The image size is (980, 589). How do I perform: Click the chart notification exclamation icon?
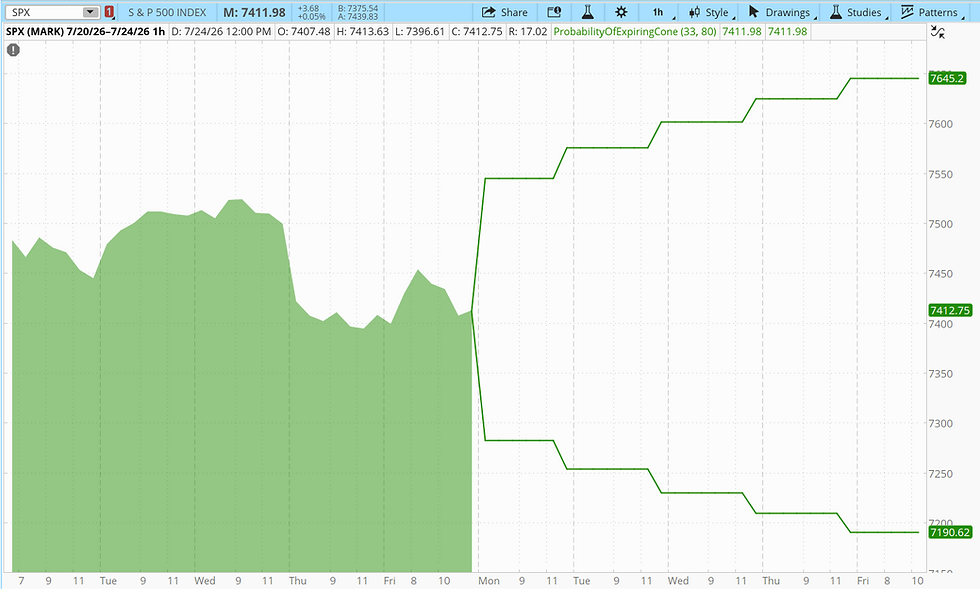coord(13,50)
